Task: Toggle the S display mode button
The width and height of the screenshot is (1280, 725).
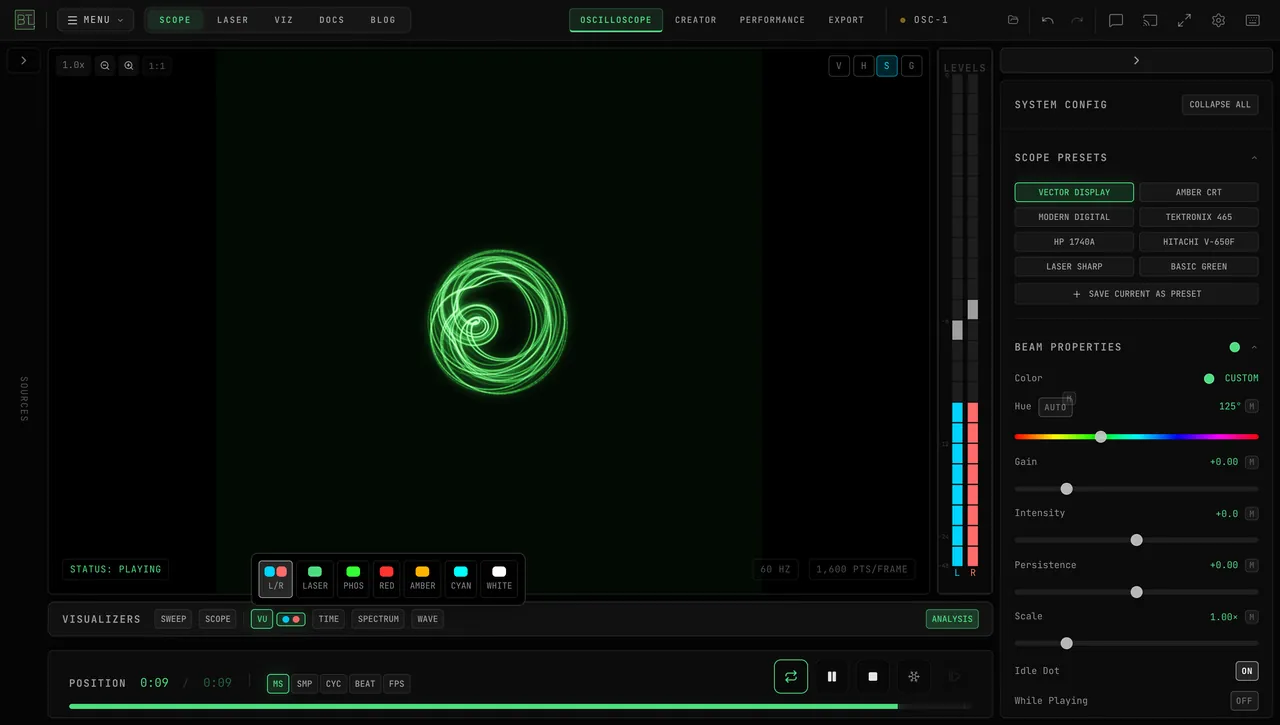Action: pos(887,66)
